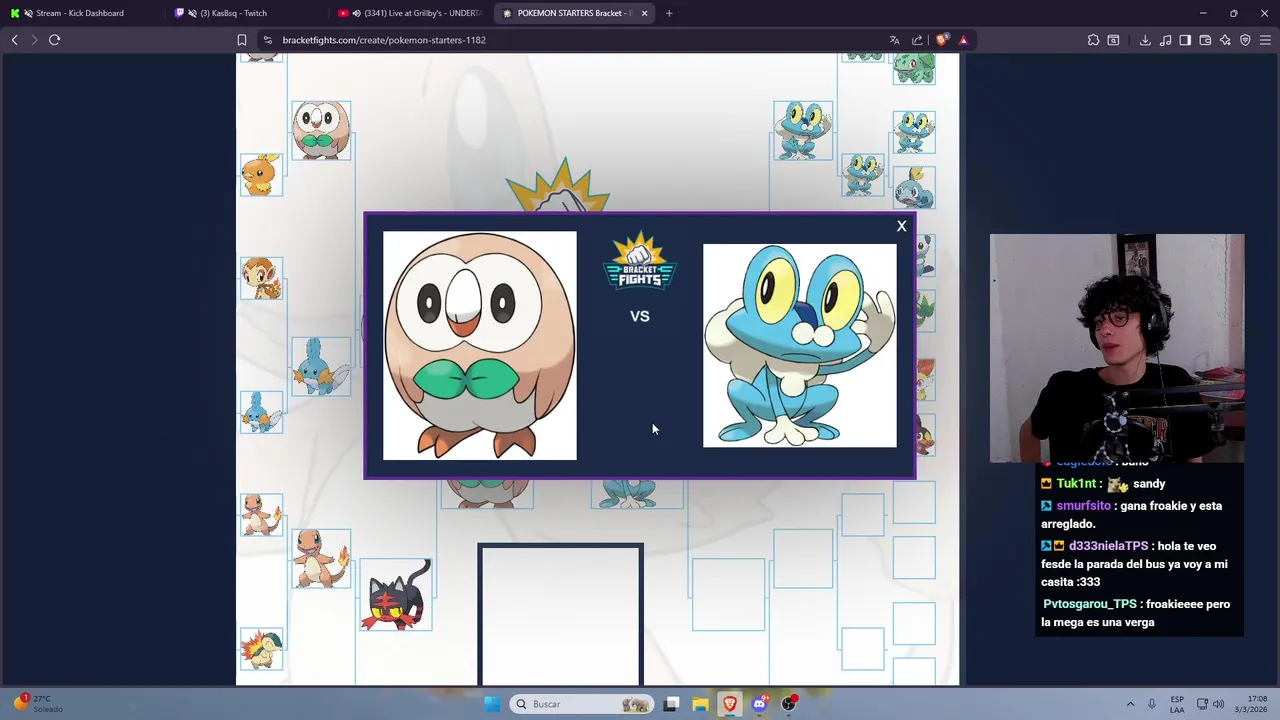Open Discord from taskbar

tap(759, 704)
